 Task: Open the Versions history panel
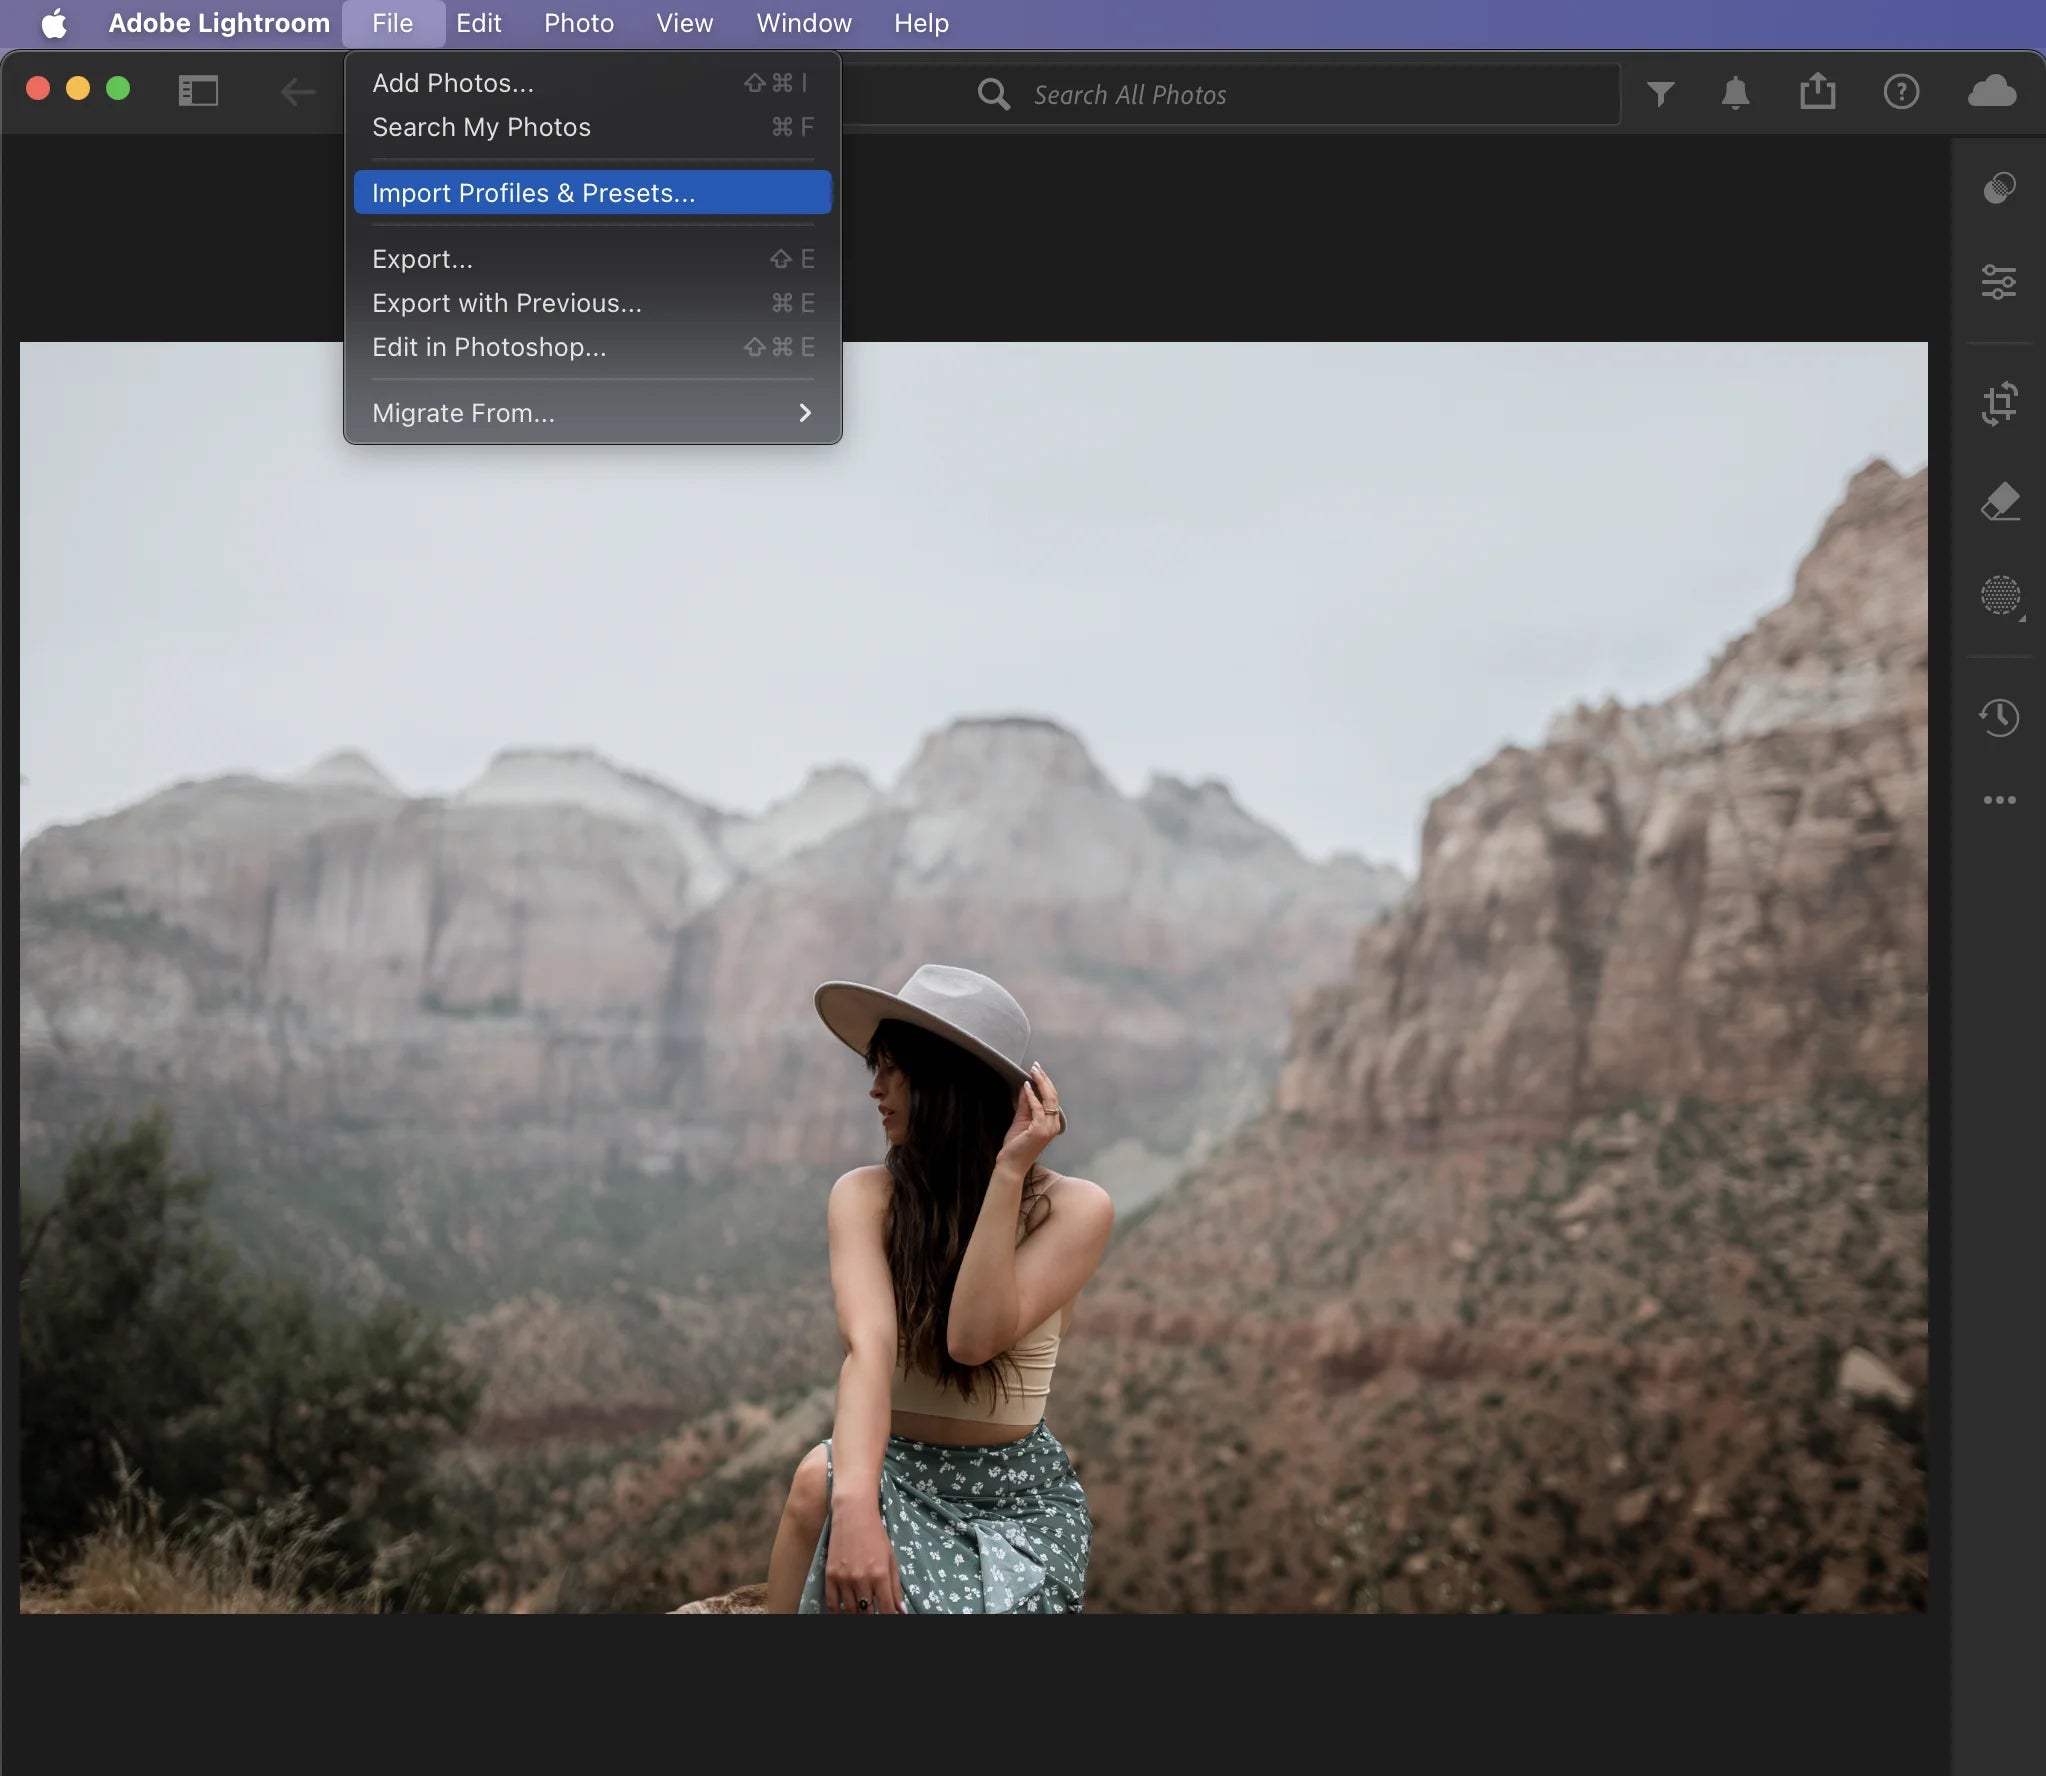click(1999, 717)
